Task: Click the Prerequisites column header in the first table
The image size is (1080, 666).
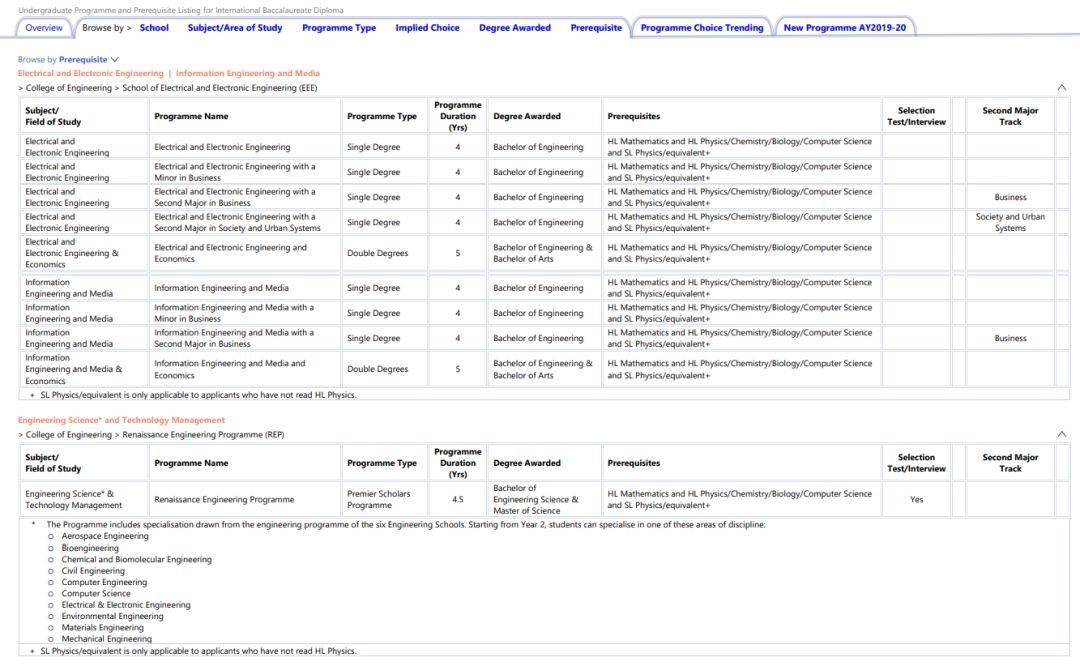Action: click(x=633, y=117)
